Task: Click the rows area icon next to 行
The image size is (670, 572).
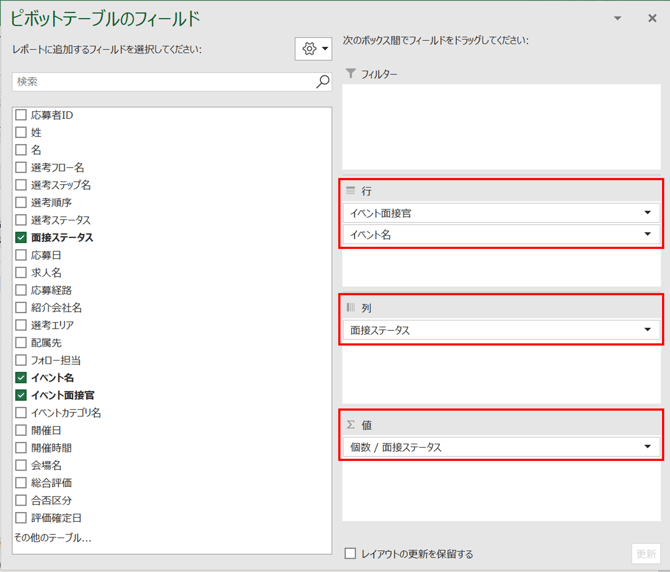Action: pos(350,191)
